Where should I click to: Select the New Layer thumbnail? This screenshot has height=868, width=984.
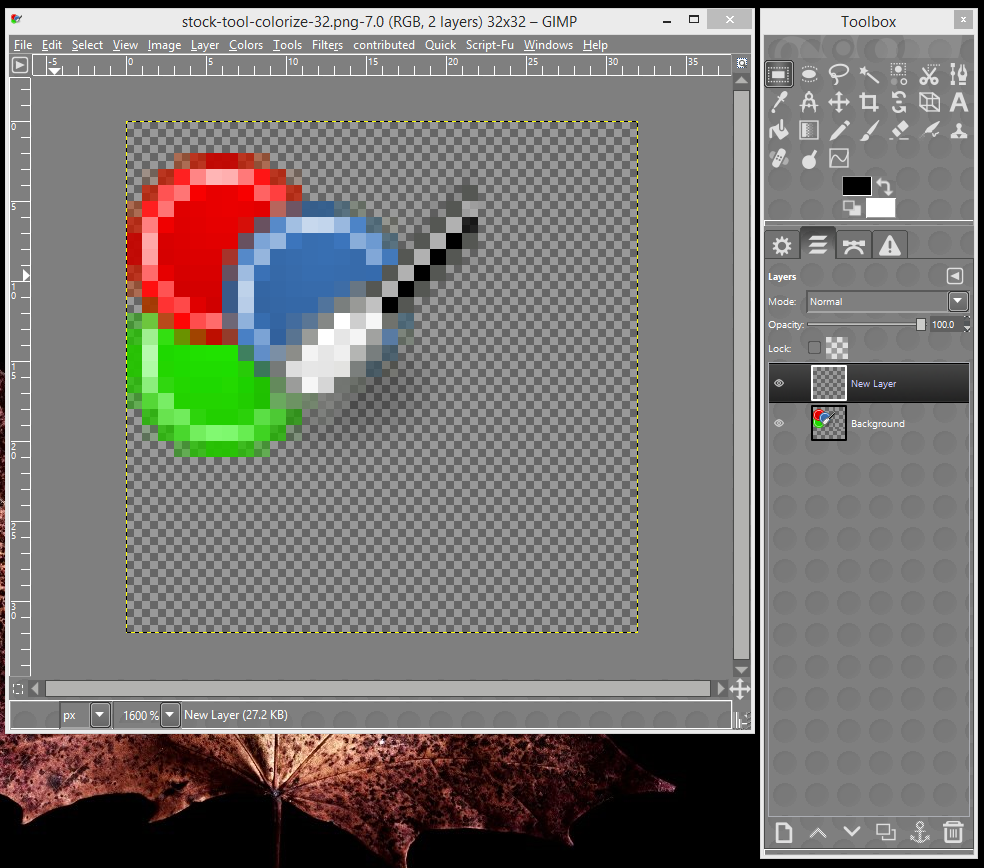point(828,383)
